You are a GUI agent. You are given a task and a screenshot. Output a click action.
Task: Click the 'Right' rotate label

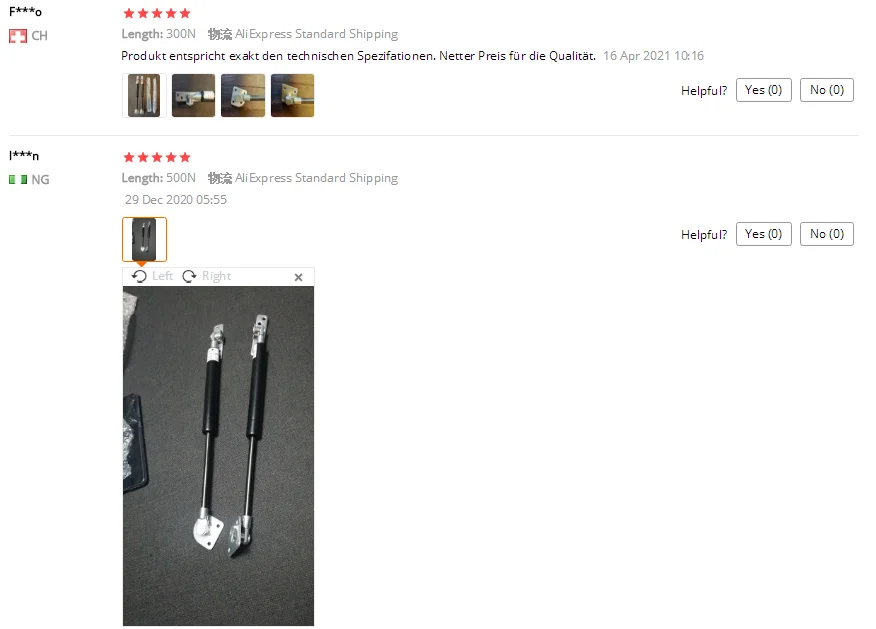click(x=217, y=276)
